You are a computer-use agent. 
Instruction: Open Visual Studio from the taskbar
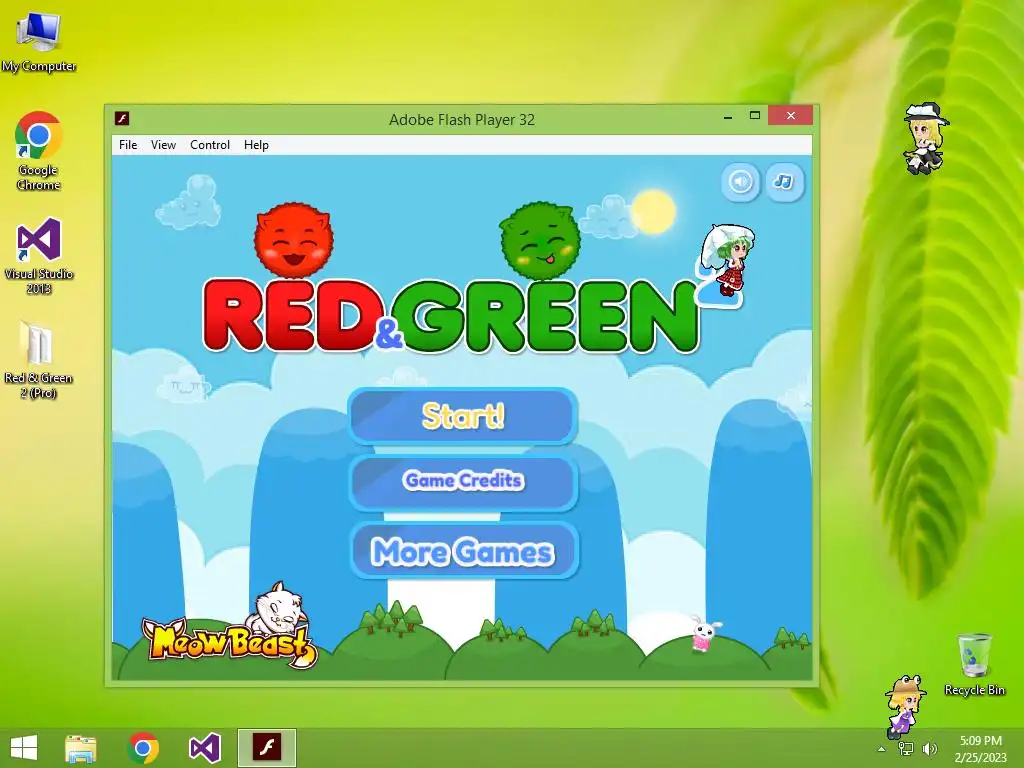[x=204, y=748]
